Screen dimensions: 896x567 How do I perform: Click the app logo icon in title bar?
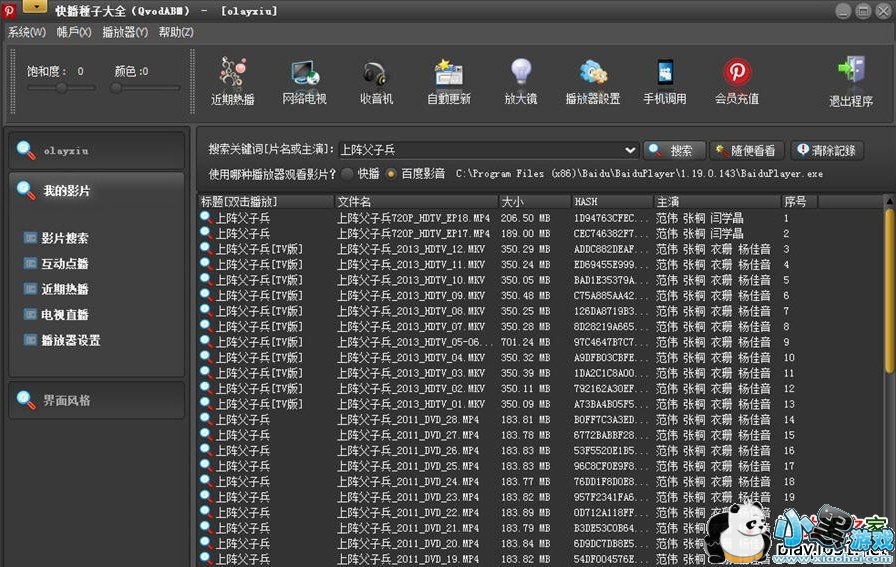click(x=9, y=10)
